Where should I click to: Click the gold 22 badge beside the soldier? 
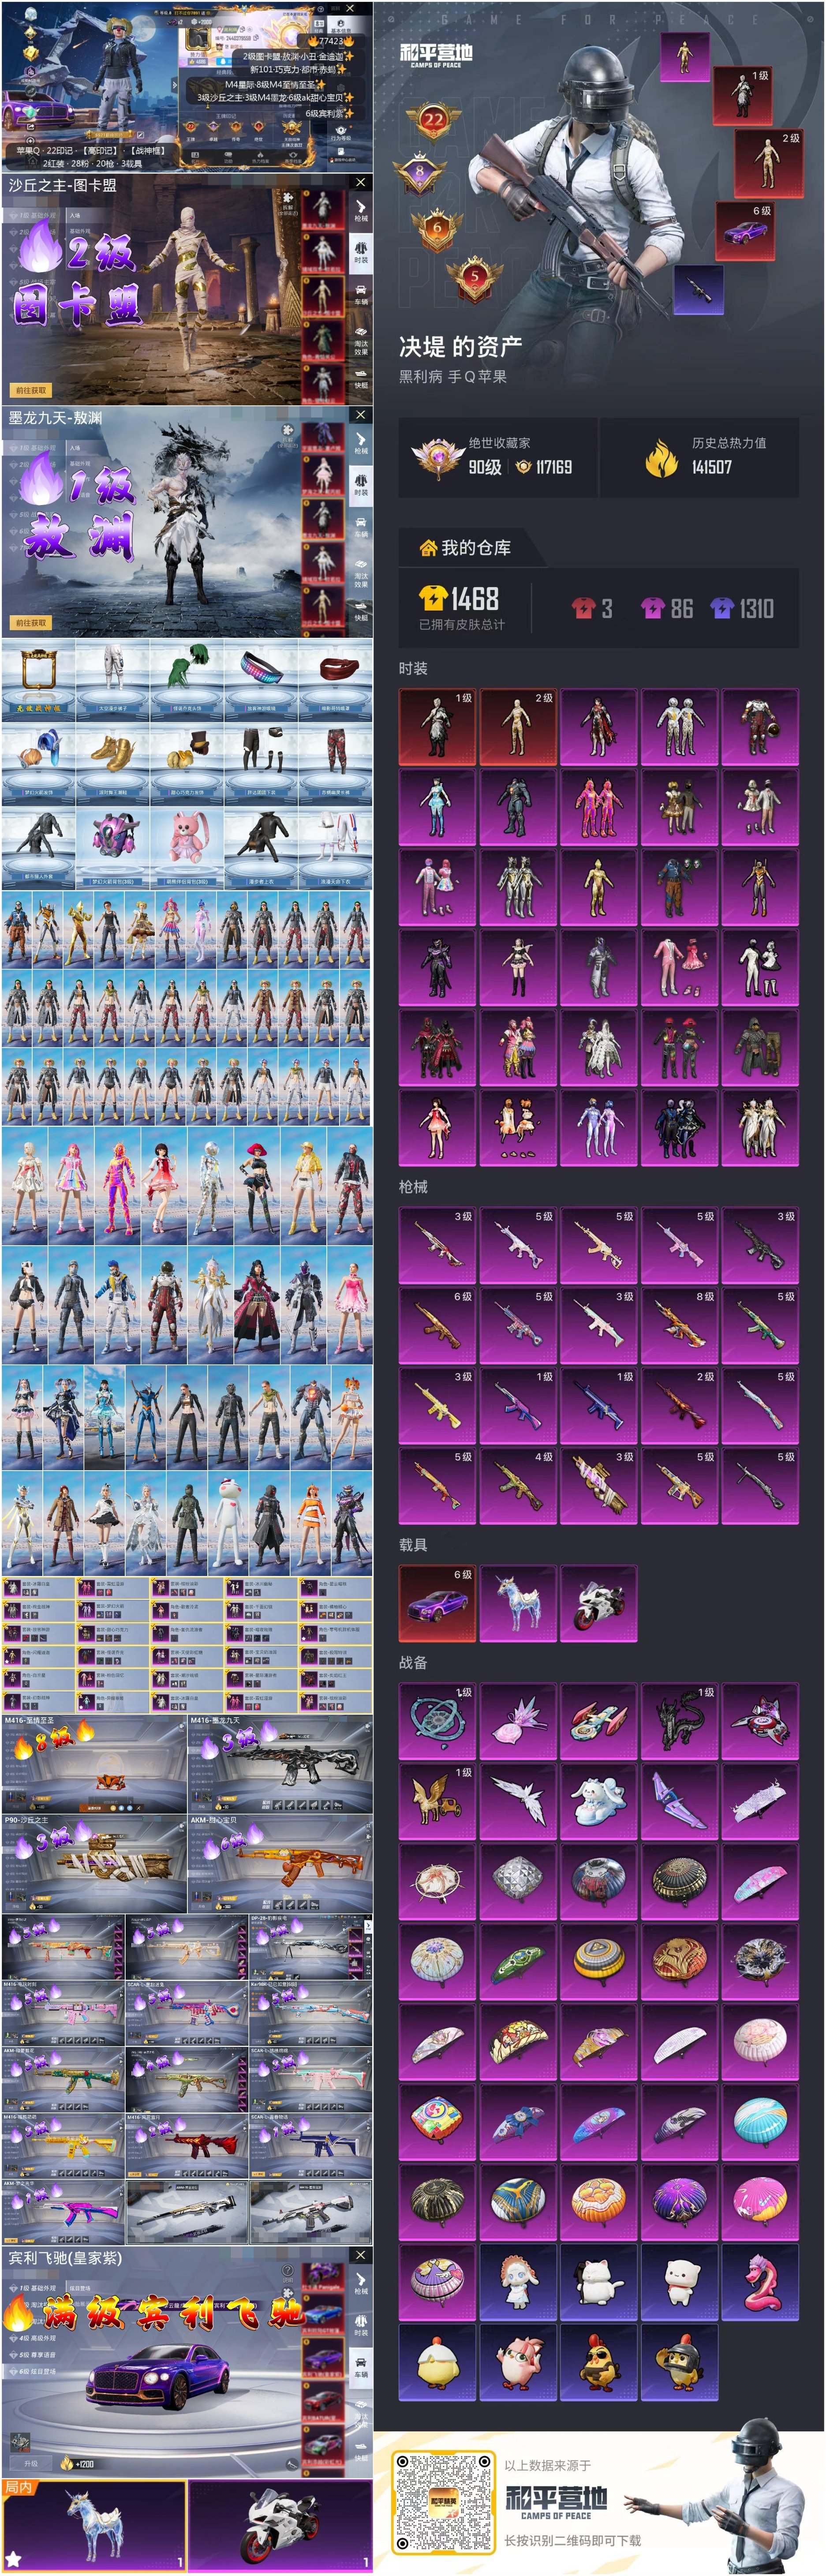click(x=432, y=121)
